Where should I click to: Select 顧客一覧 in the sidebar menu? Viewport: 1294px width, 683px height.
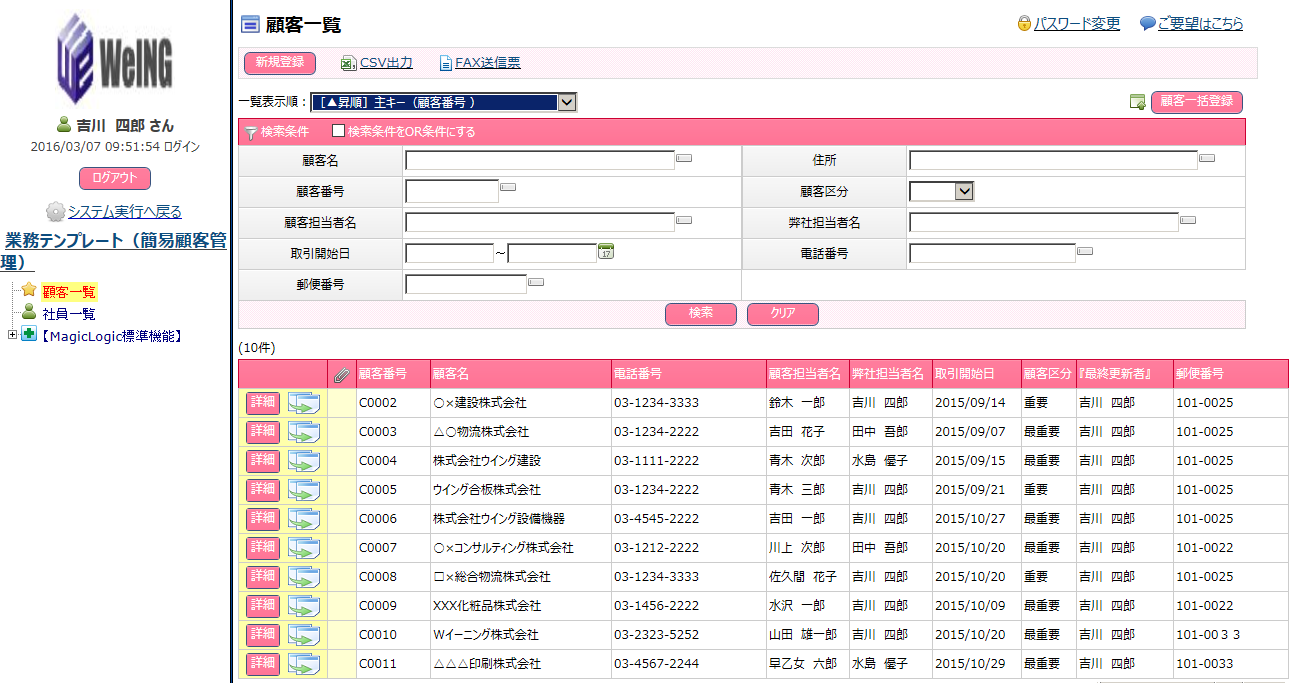69,292
